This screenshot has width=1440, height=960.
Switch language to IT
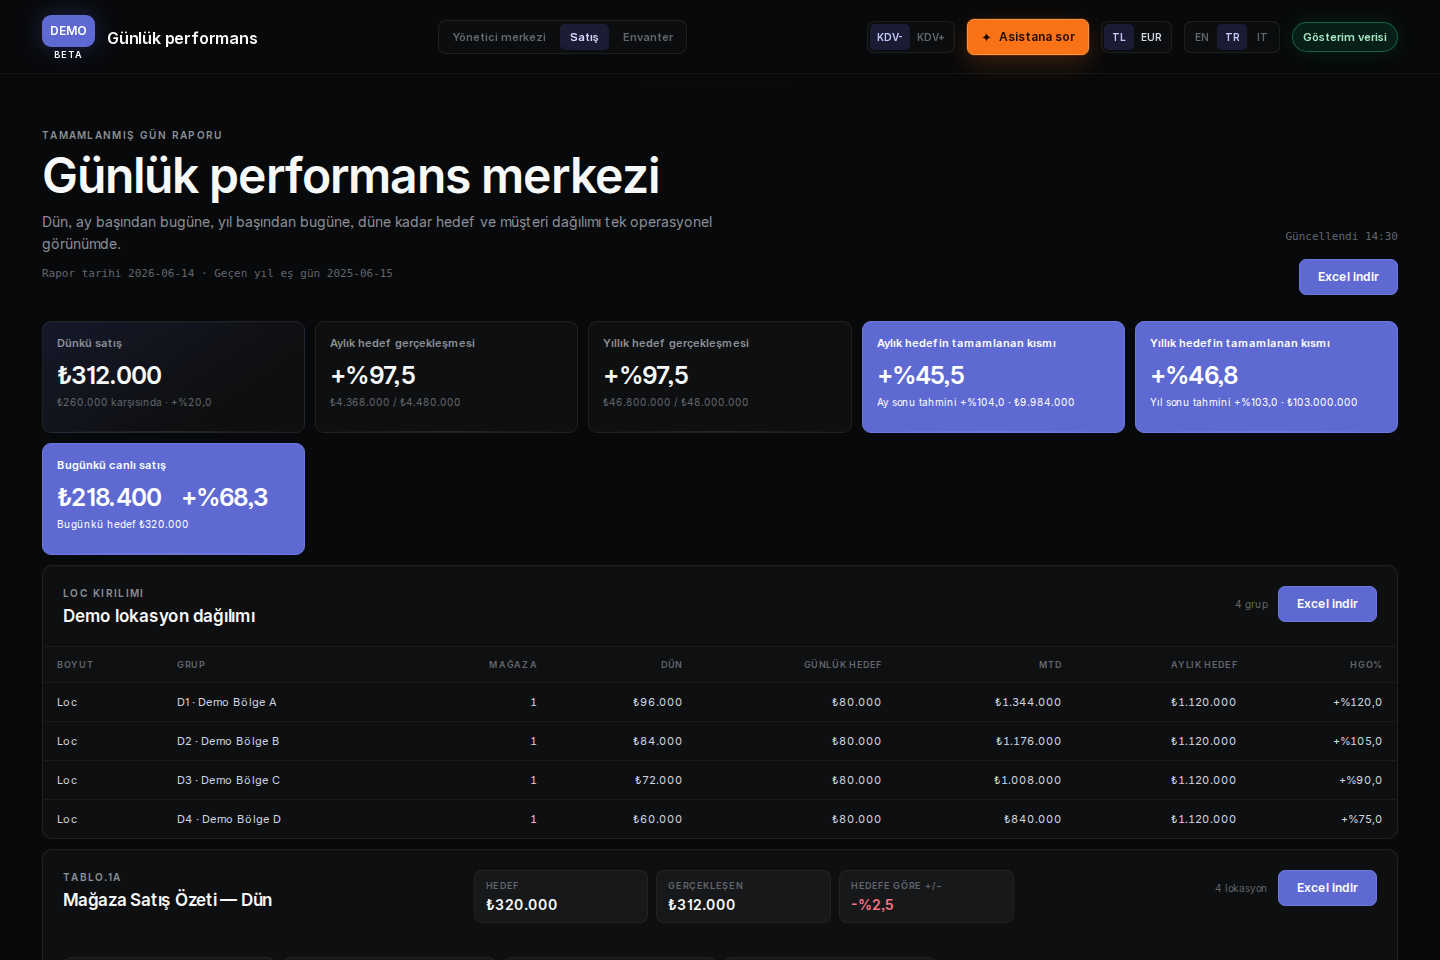(1262, 37)
